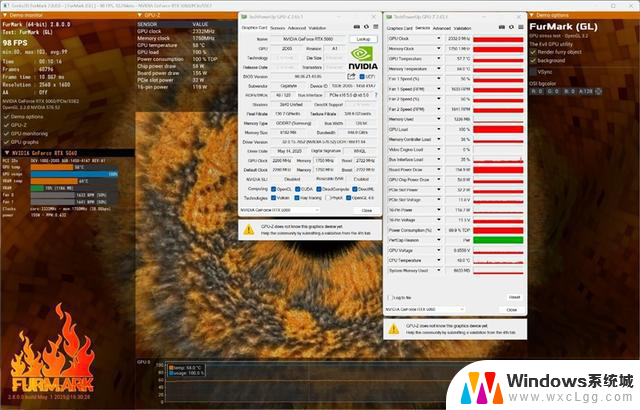Screen dimensions: 640x410
Task: Toggle the CUDA checkbox
Action: coord(298,189)
